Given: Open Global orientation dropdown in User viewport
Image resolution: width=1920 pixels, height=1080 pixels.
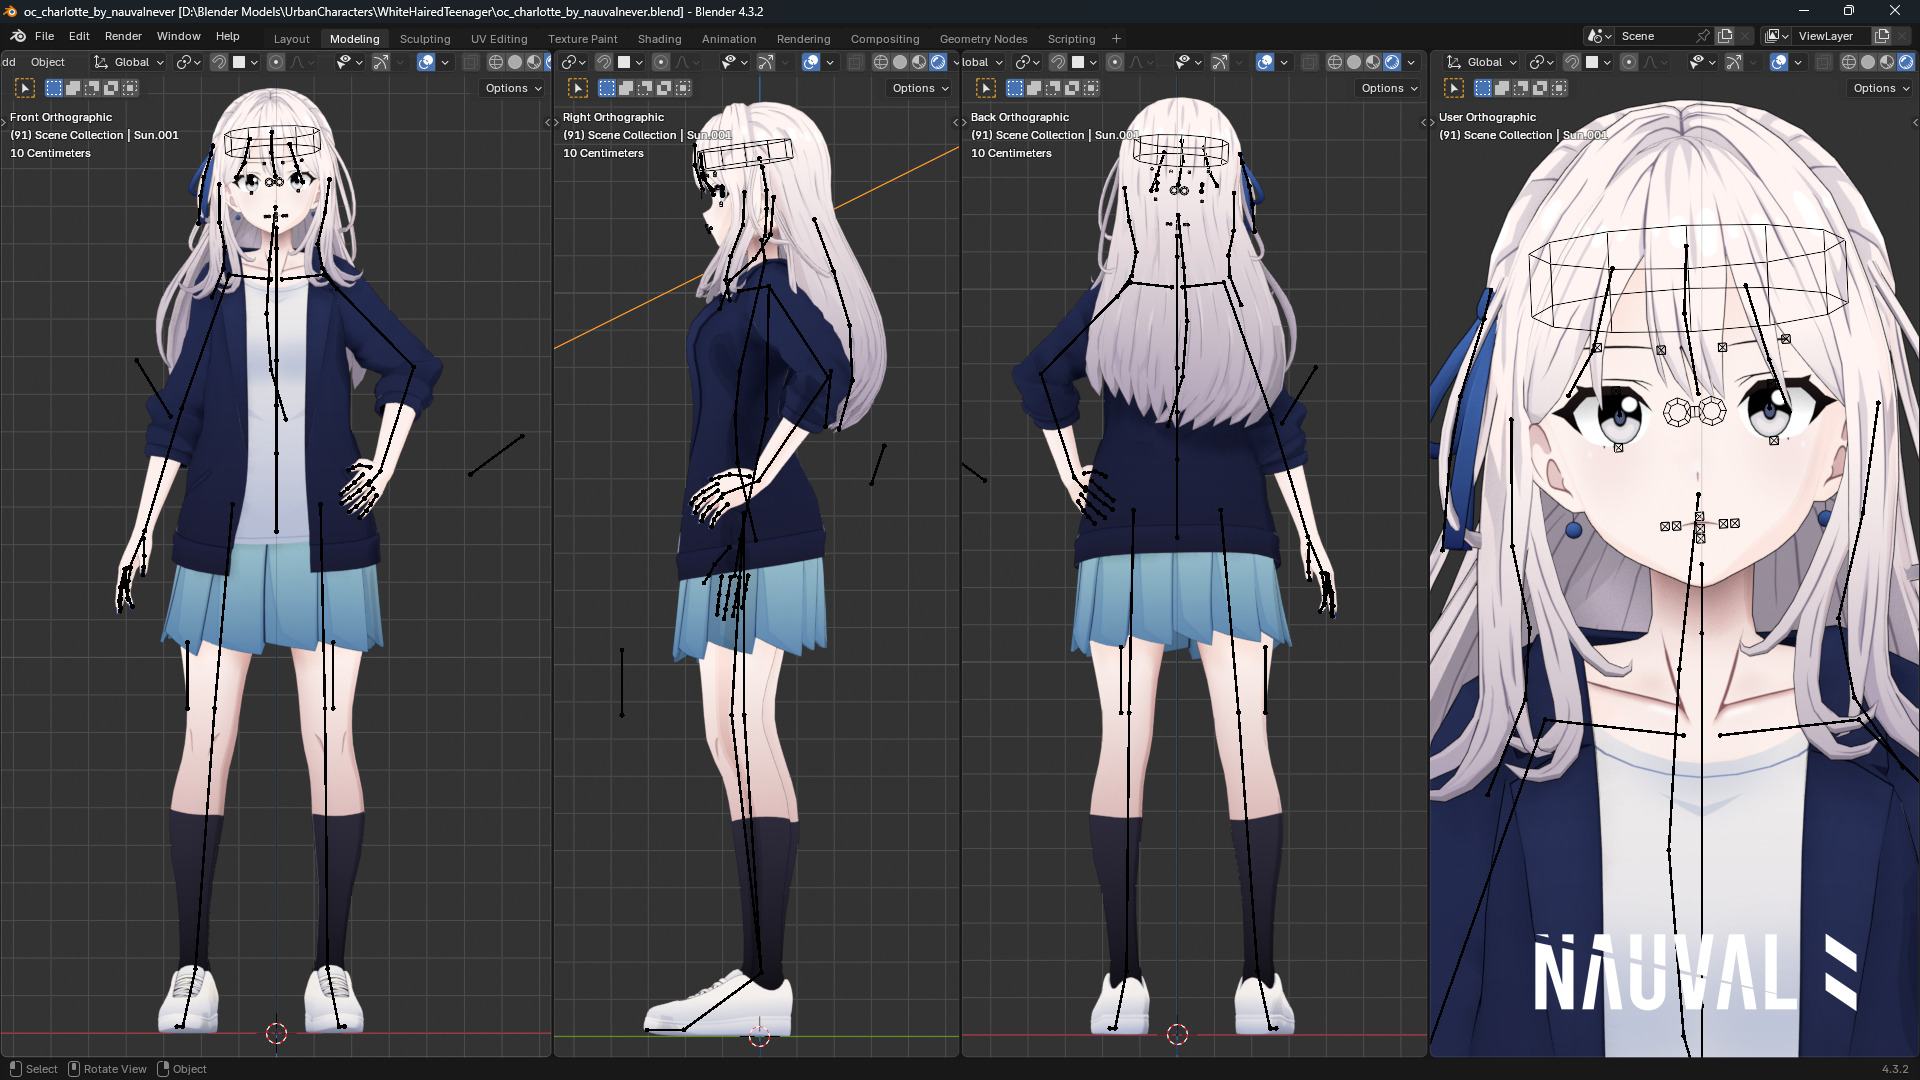Looking at the screenshot, I should [x=1482, y=62].
